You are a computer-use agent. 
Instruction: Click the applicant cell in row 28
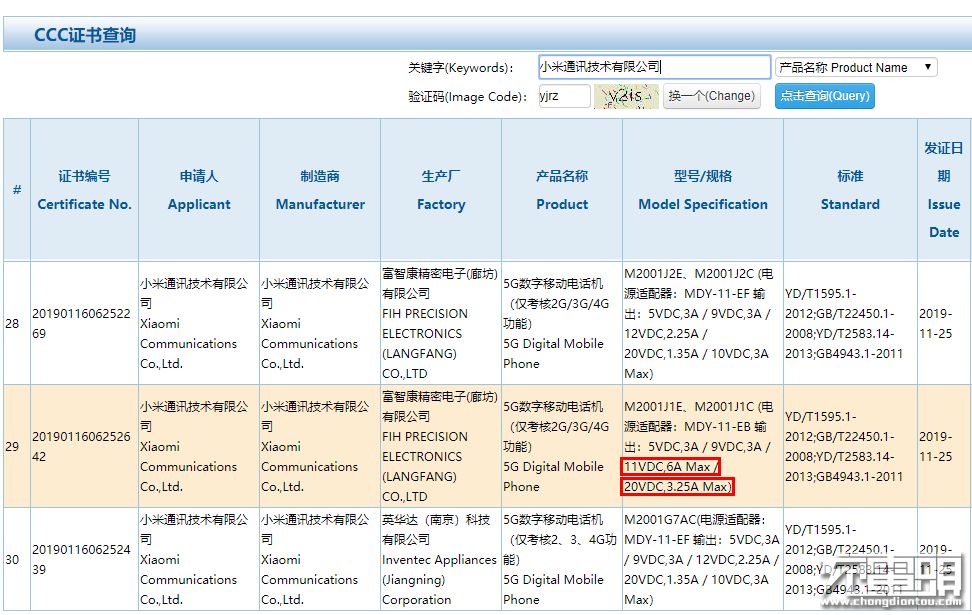pyautogui.click(x=199, y=324)
